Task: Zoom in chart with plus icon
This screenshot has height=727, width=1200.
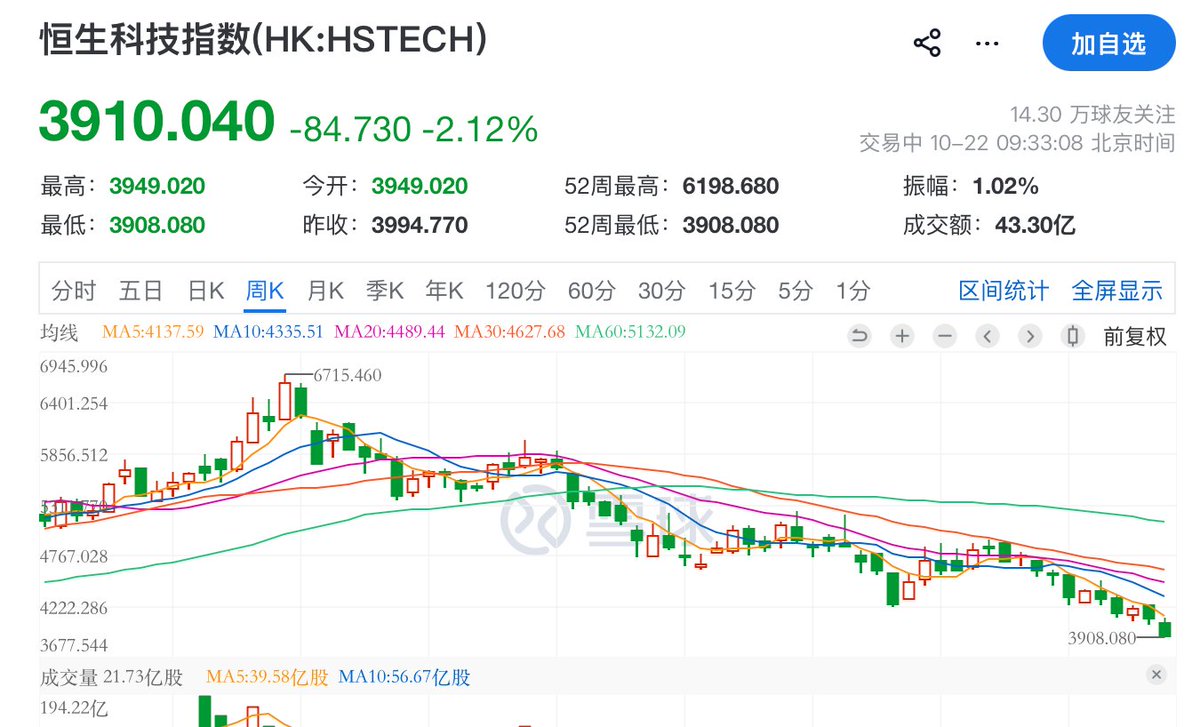Action: (902, 336)
